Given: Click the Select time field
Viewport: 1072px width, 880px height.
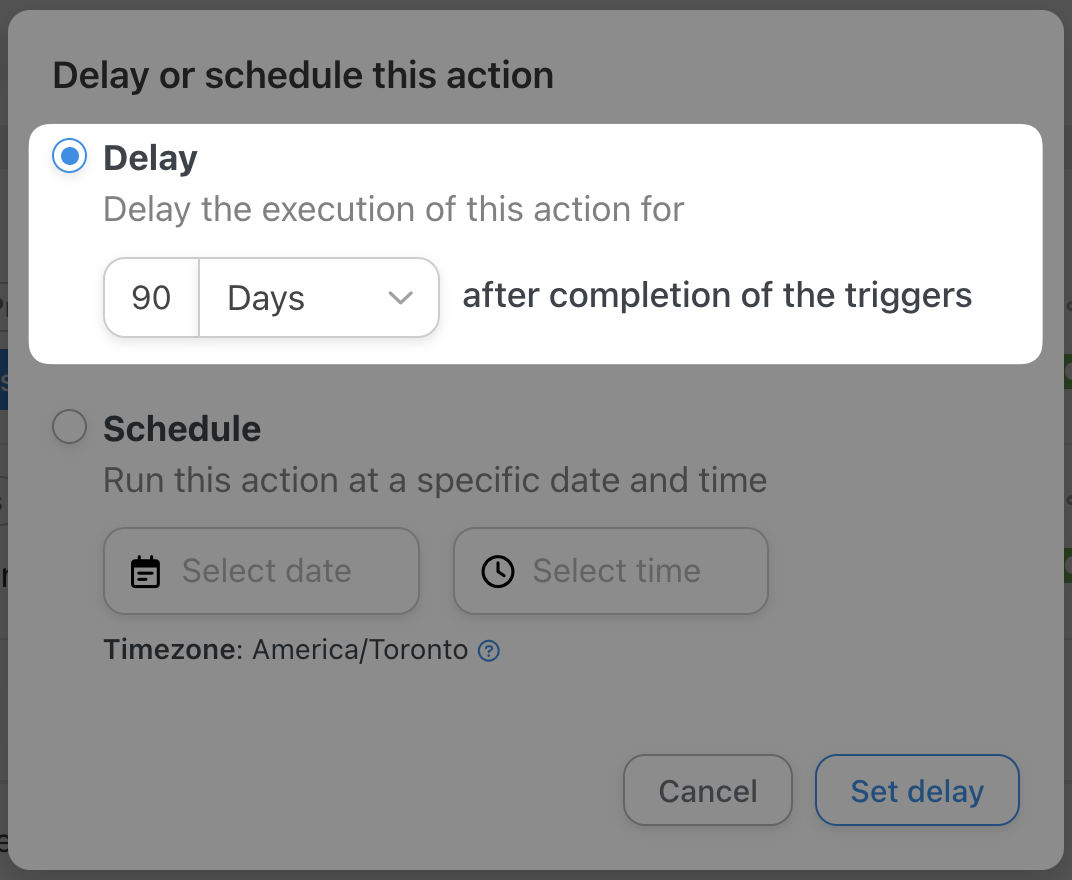Looking at the screenshot, I should click(611, 571).
